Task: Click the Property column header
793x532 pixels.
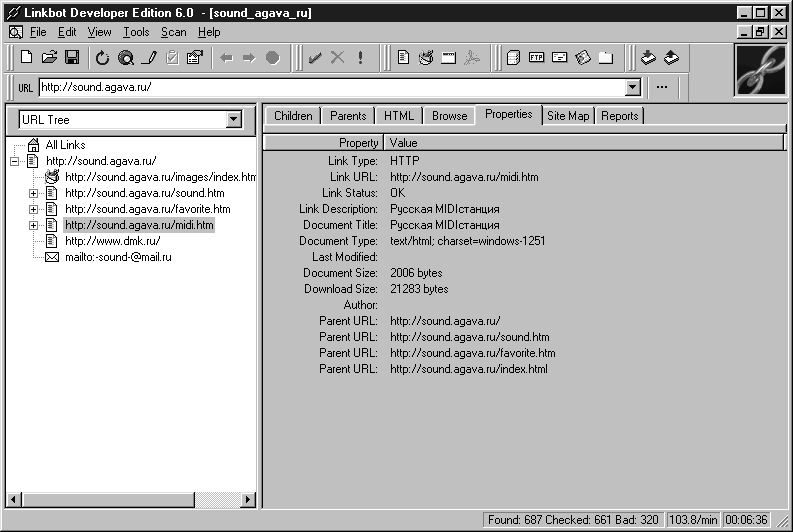Action: coord(324,143)
